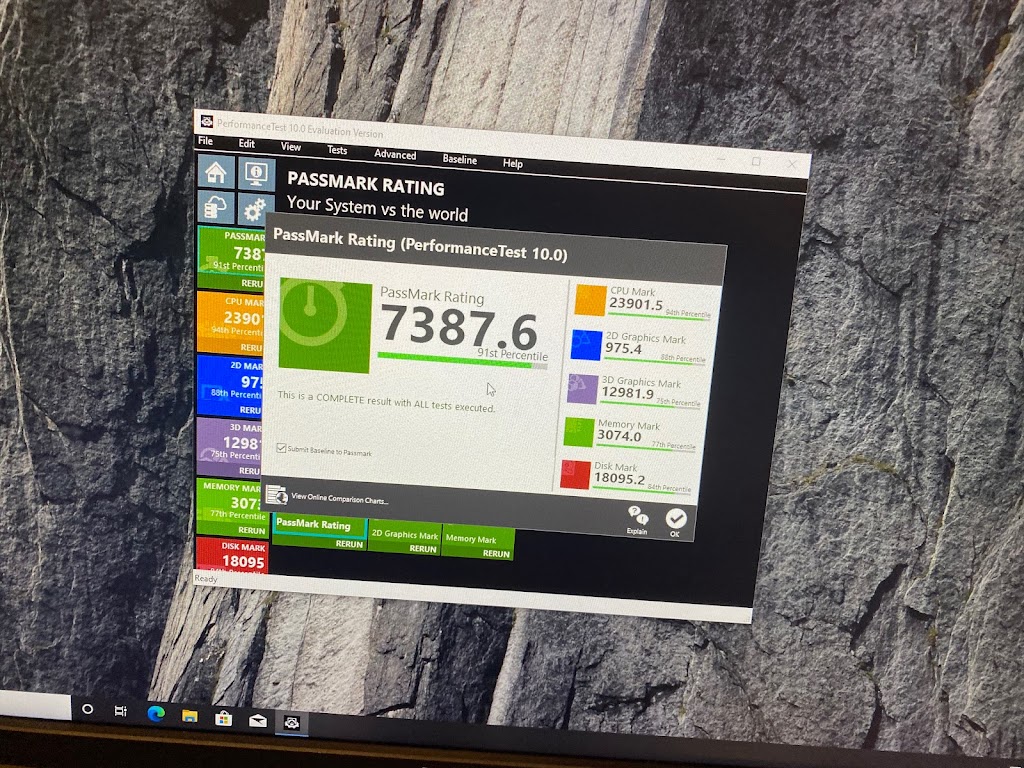Click Windows search circle on taskbar
1024x768 pixels.
click(x=88, y=709)
